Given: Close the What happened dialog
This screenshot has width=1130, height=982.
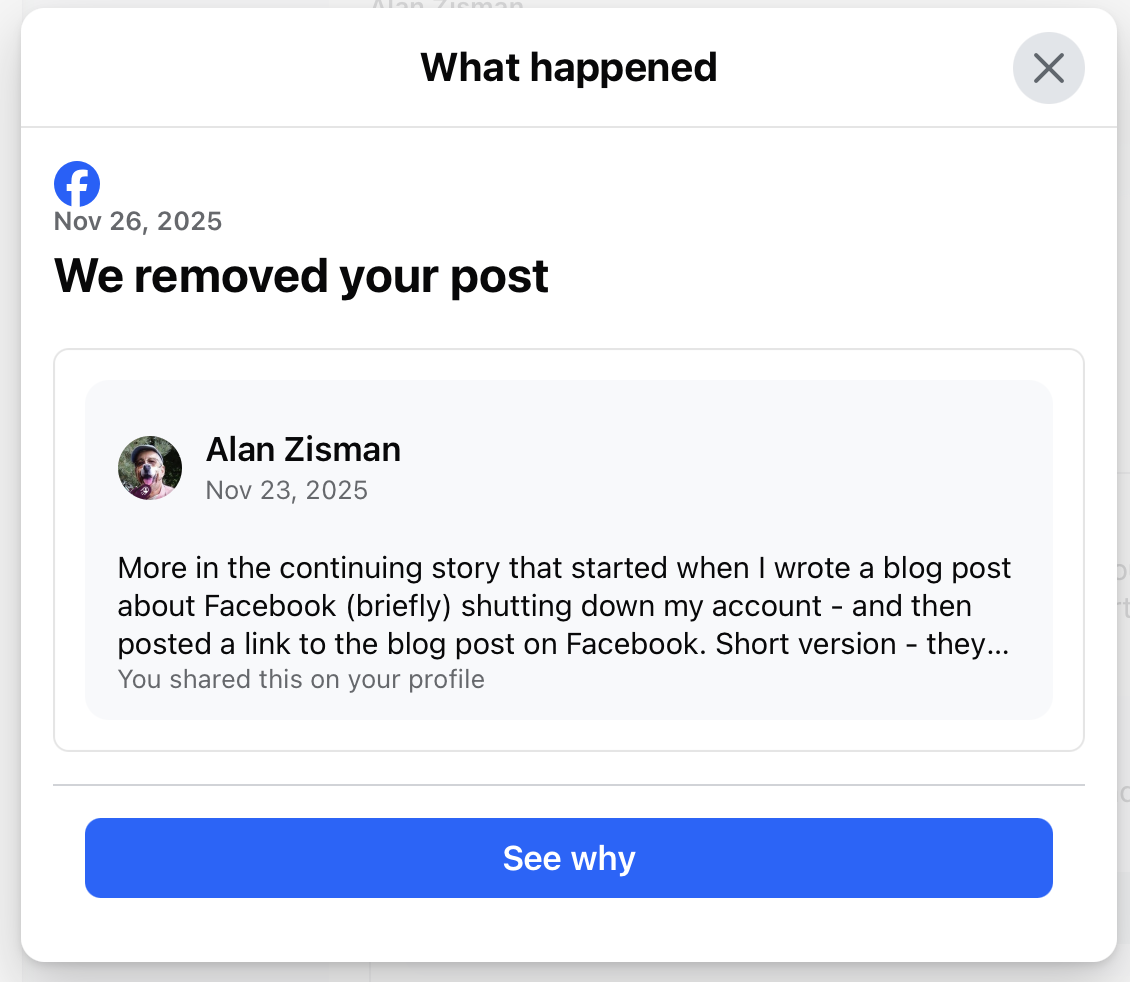Looking at the screenshot, I should point(1048,68).
